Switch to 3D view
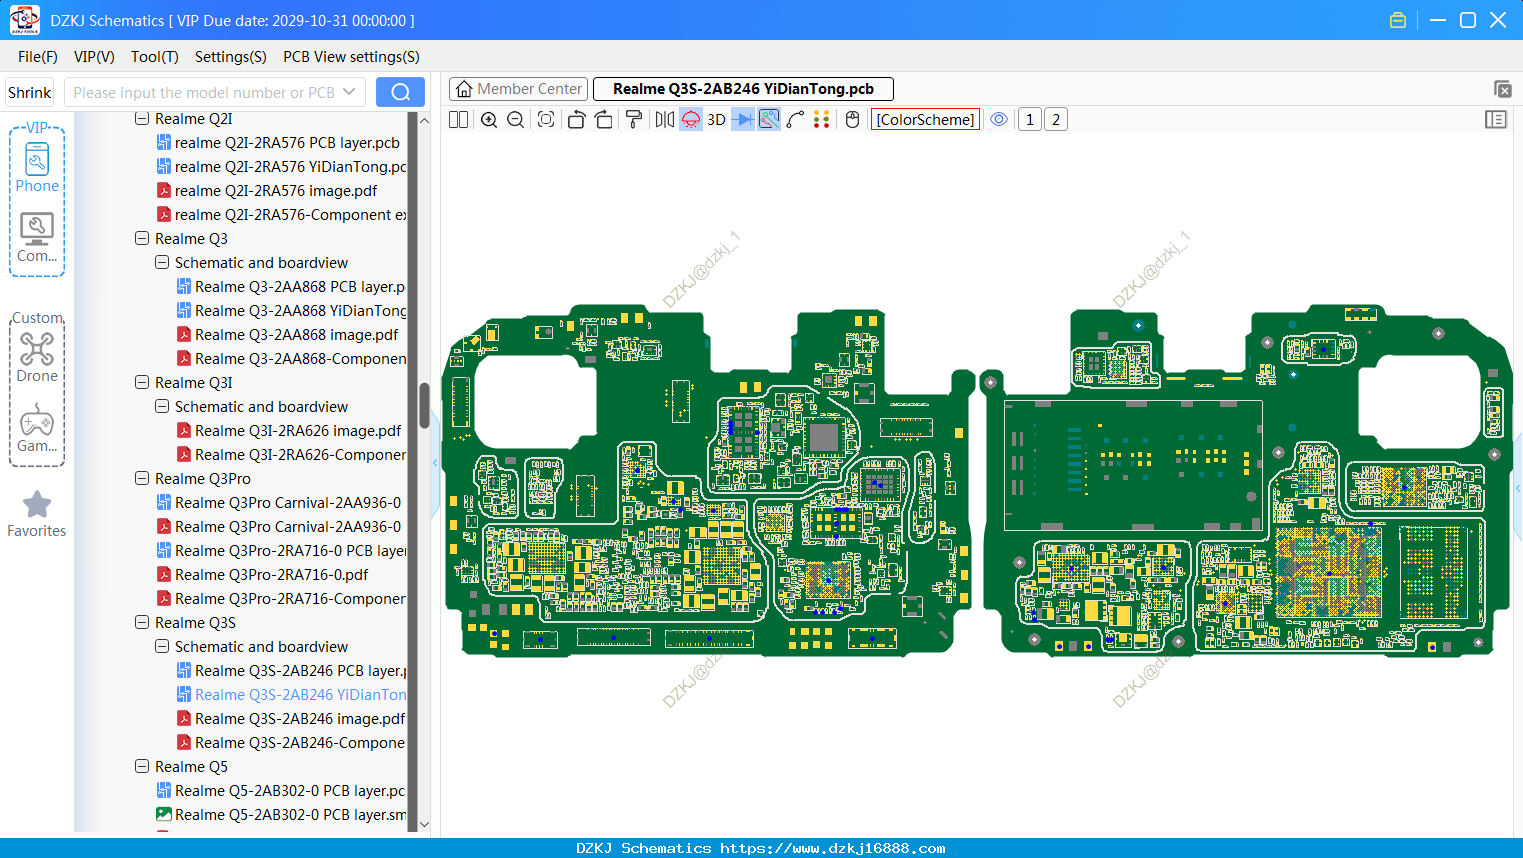 (x=716, y=120)
